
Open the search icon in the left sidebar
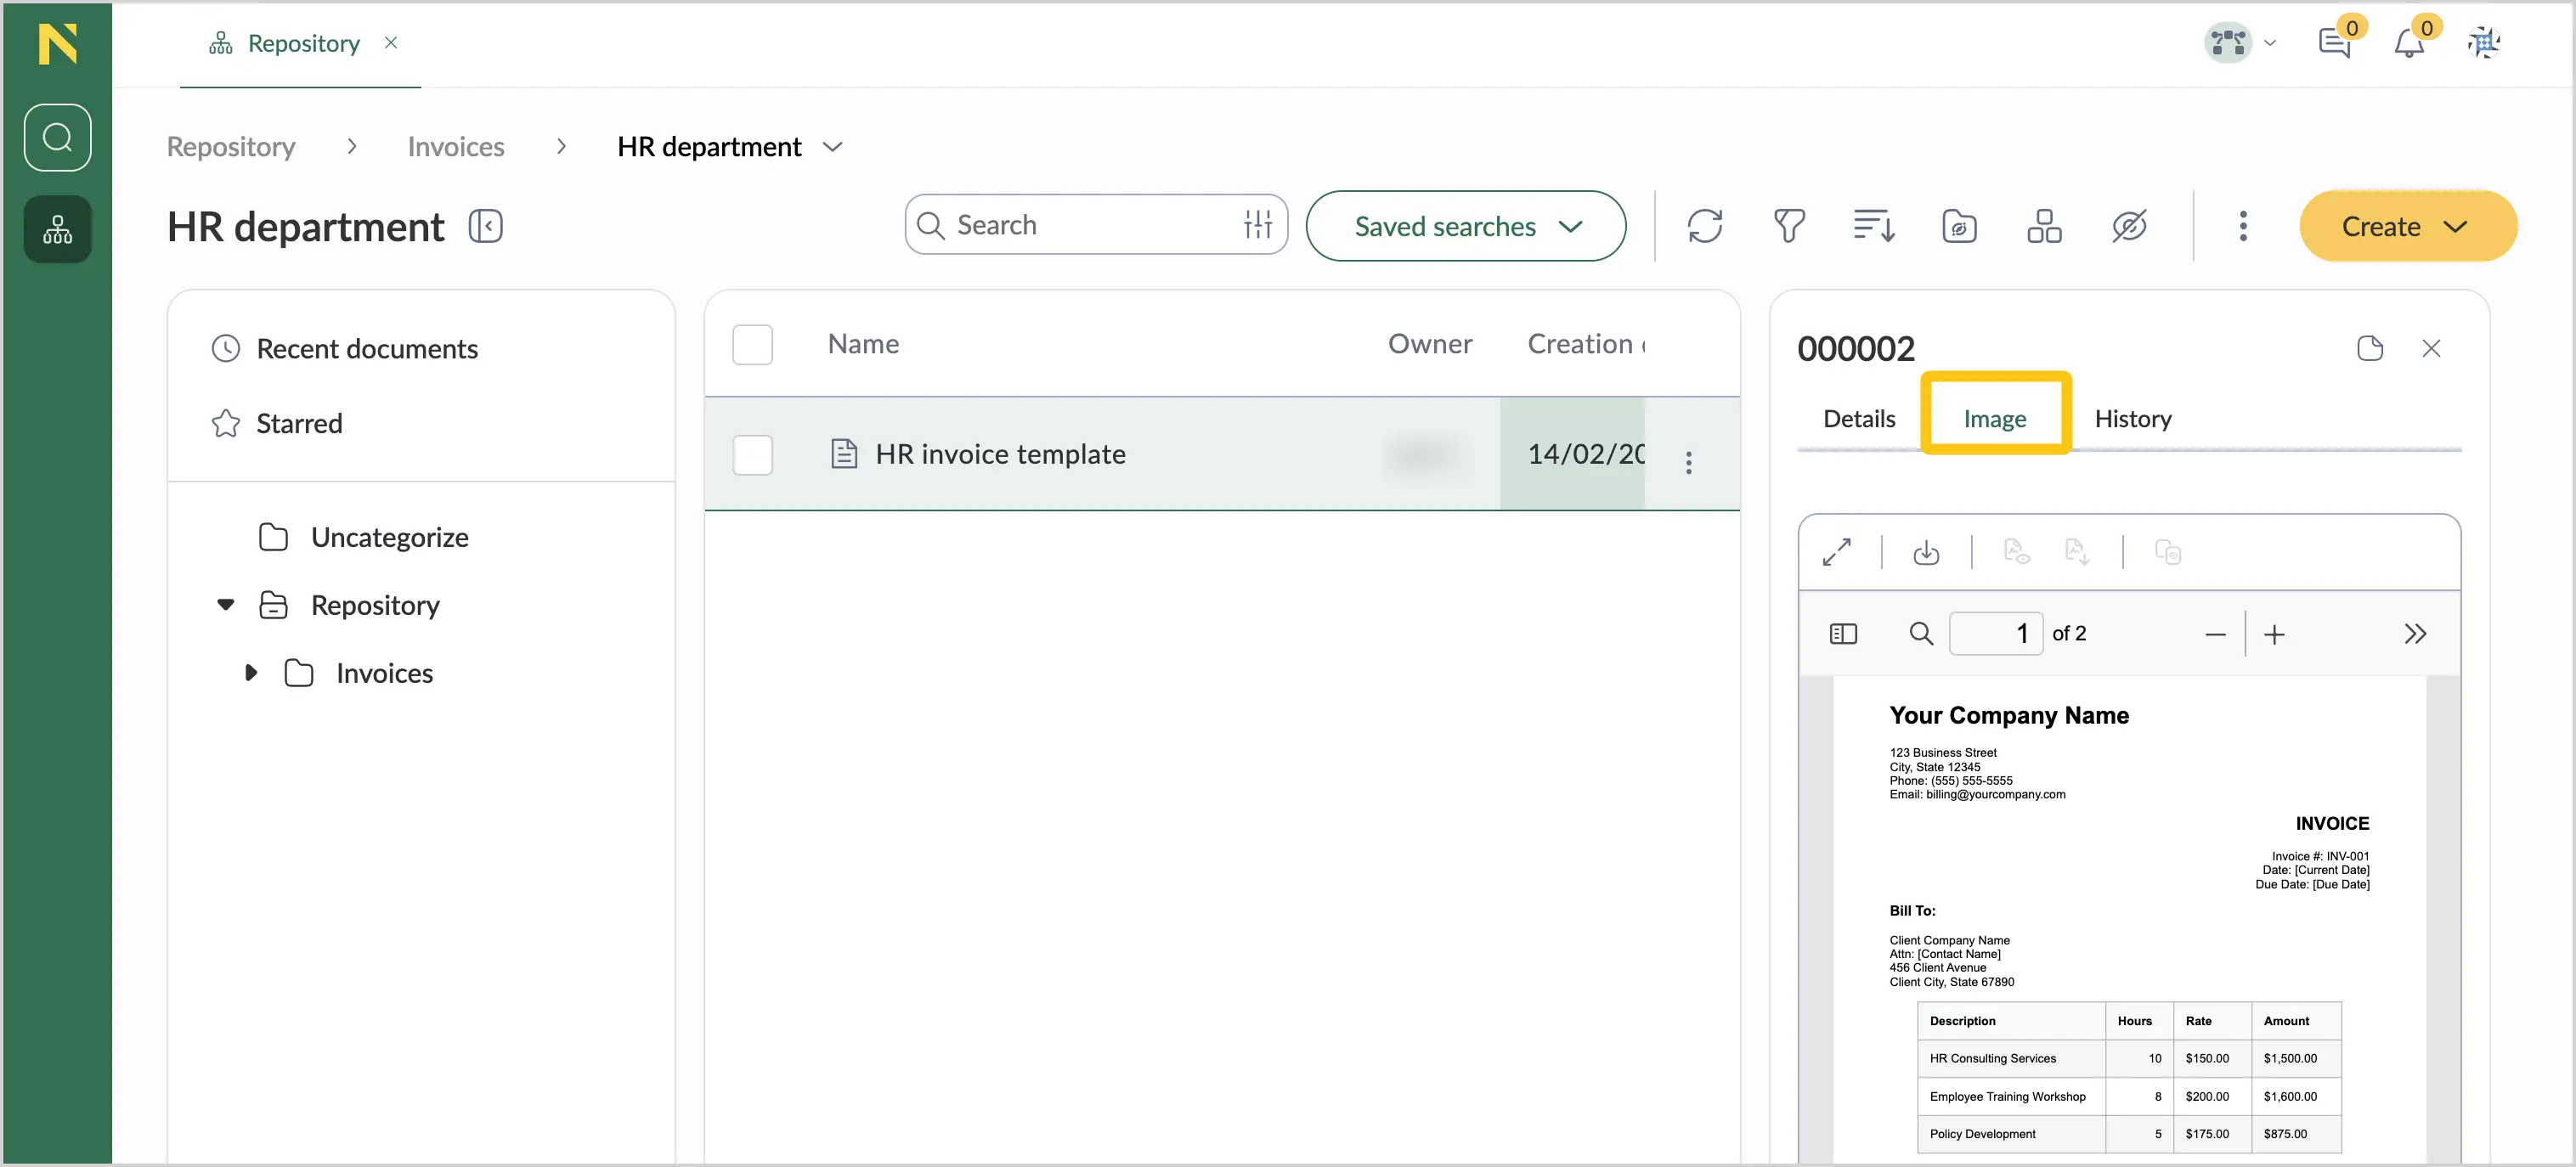[x=57, y=137]
